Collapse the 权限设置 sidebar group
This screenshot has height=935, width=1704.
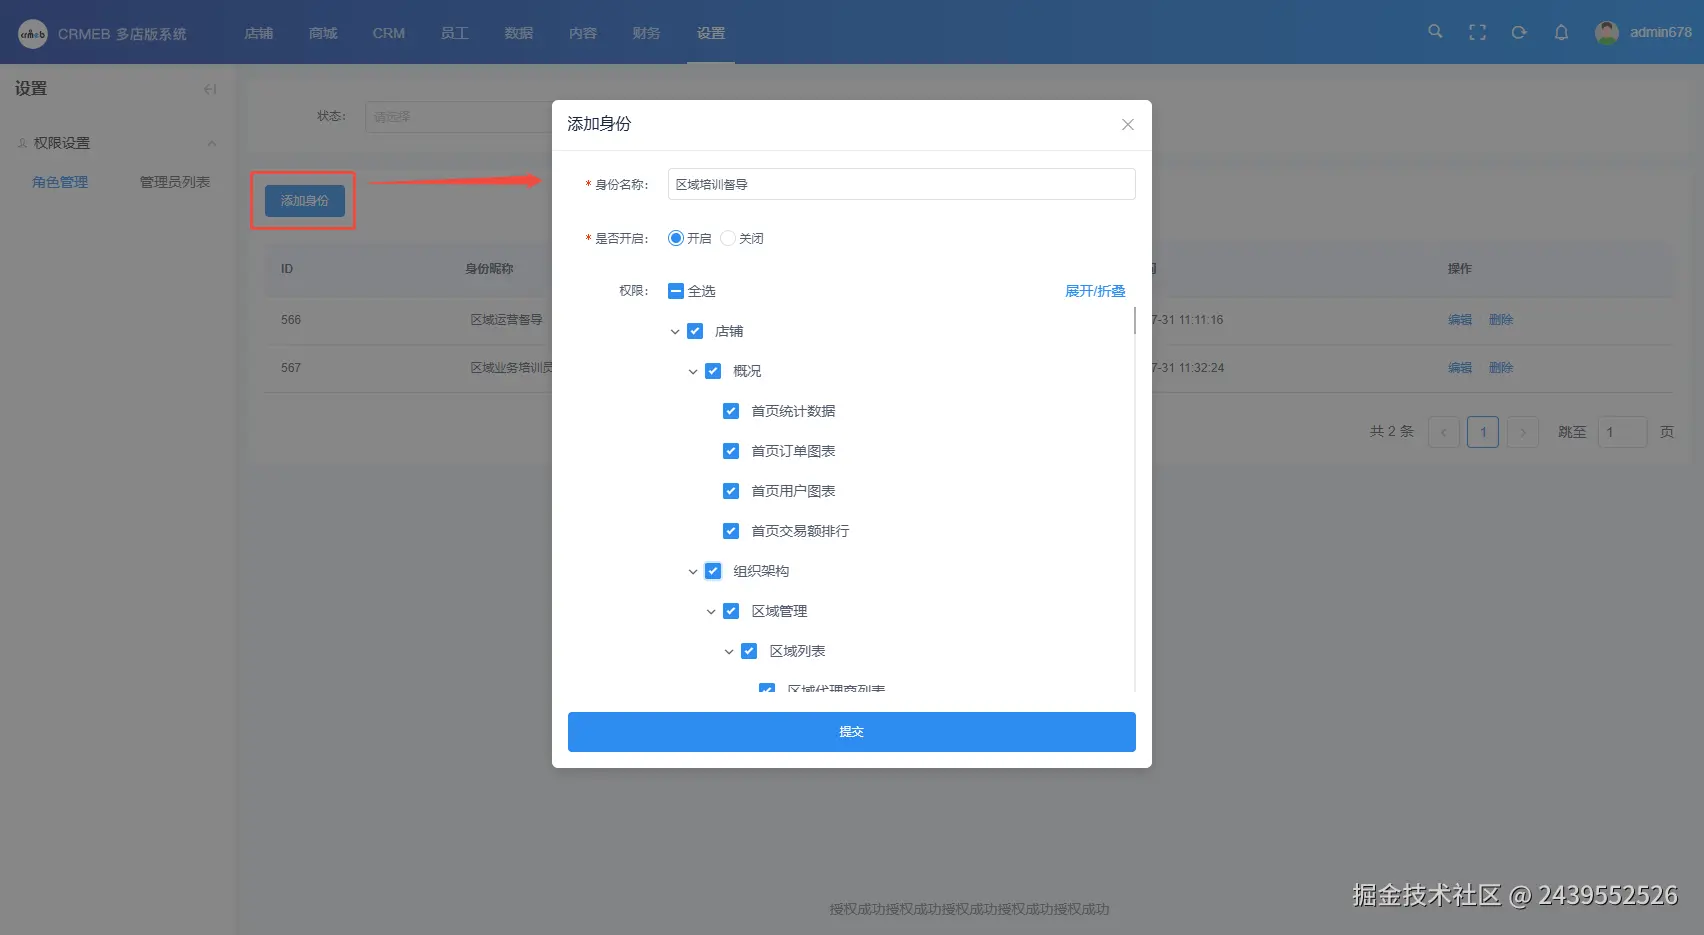[212, 143]
